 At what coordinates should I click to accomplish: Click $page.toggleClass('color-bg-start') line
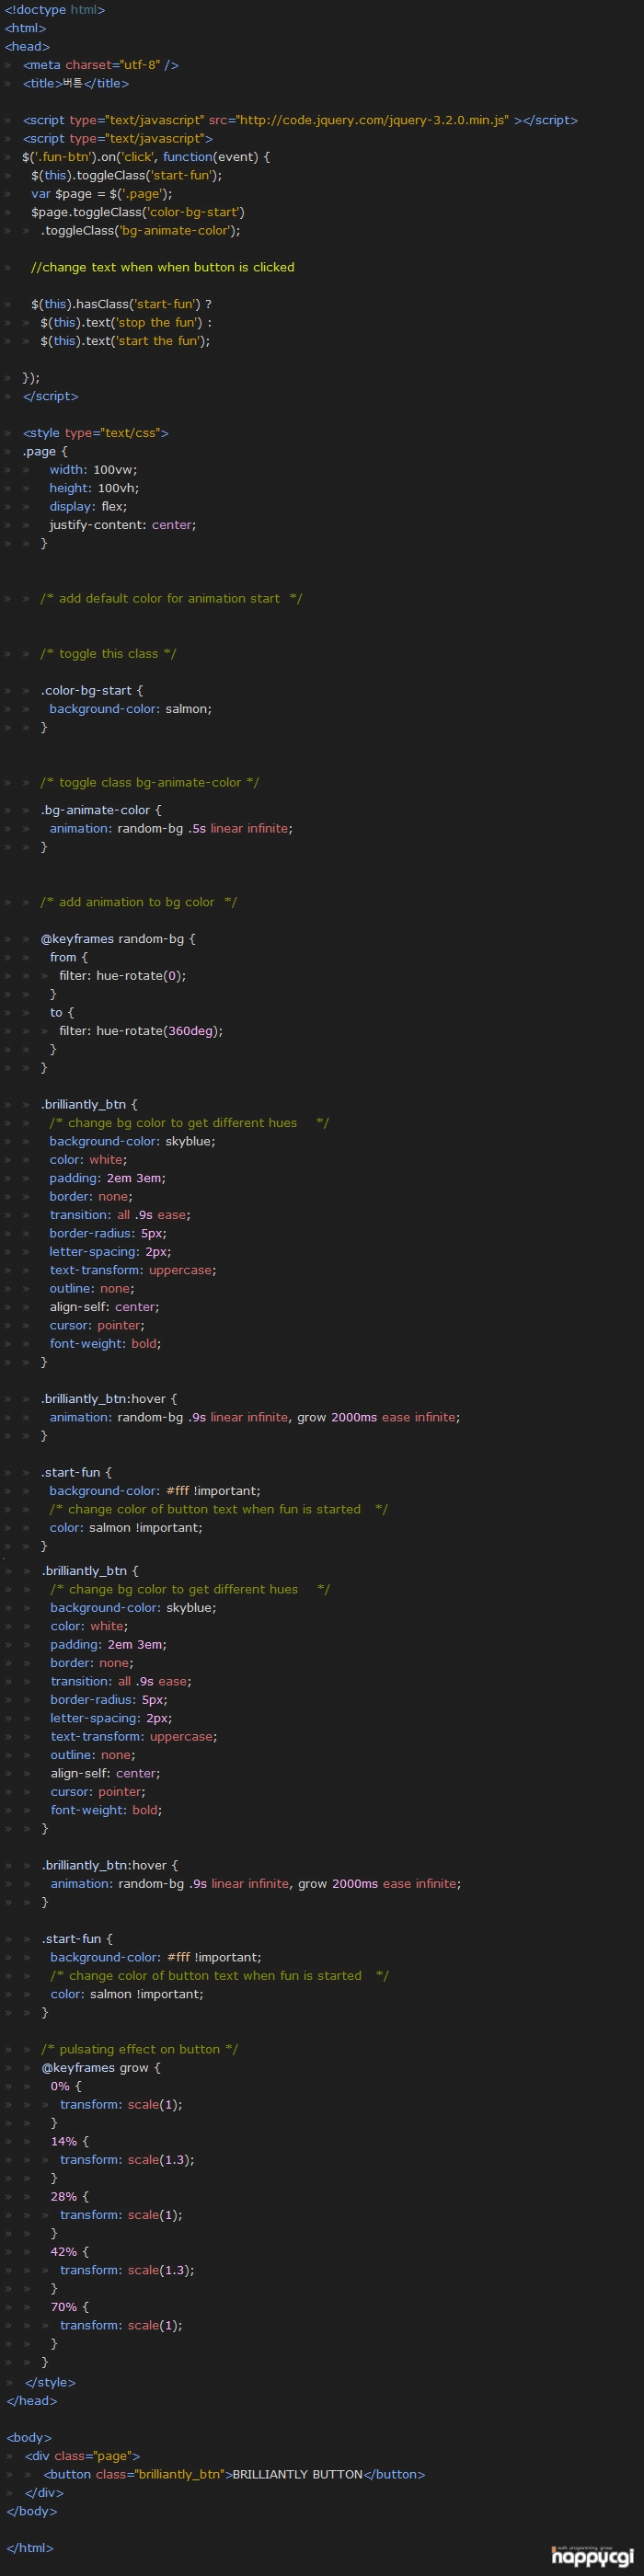137,212
